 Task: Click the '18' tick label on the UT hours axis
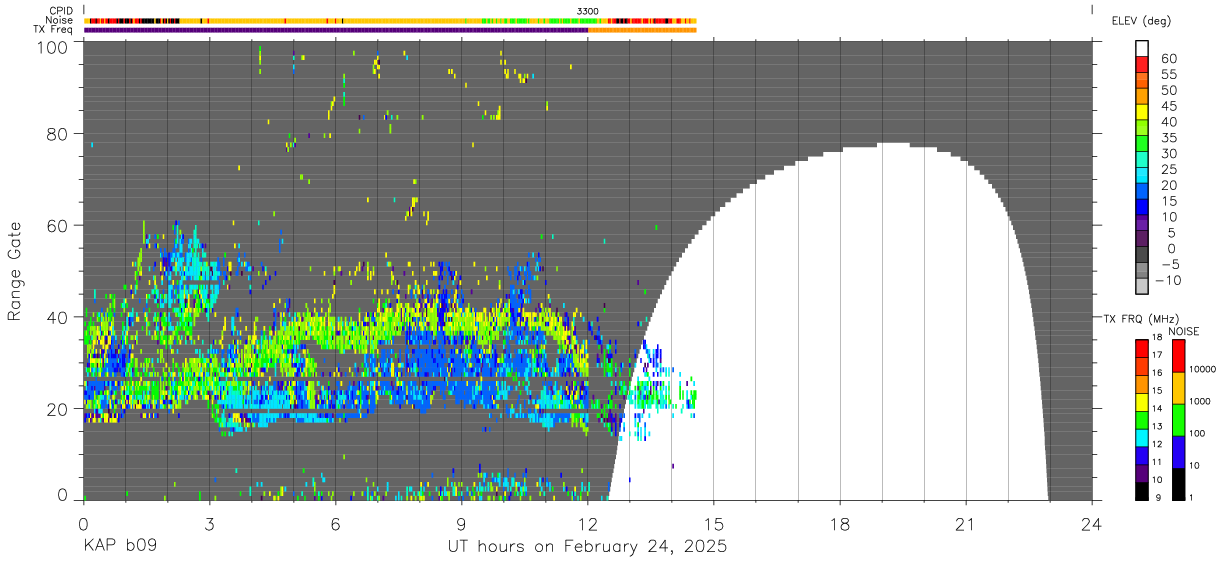coord(840,523)
